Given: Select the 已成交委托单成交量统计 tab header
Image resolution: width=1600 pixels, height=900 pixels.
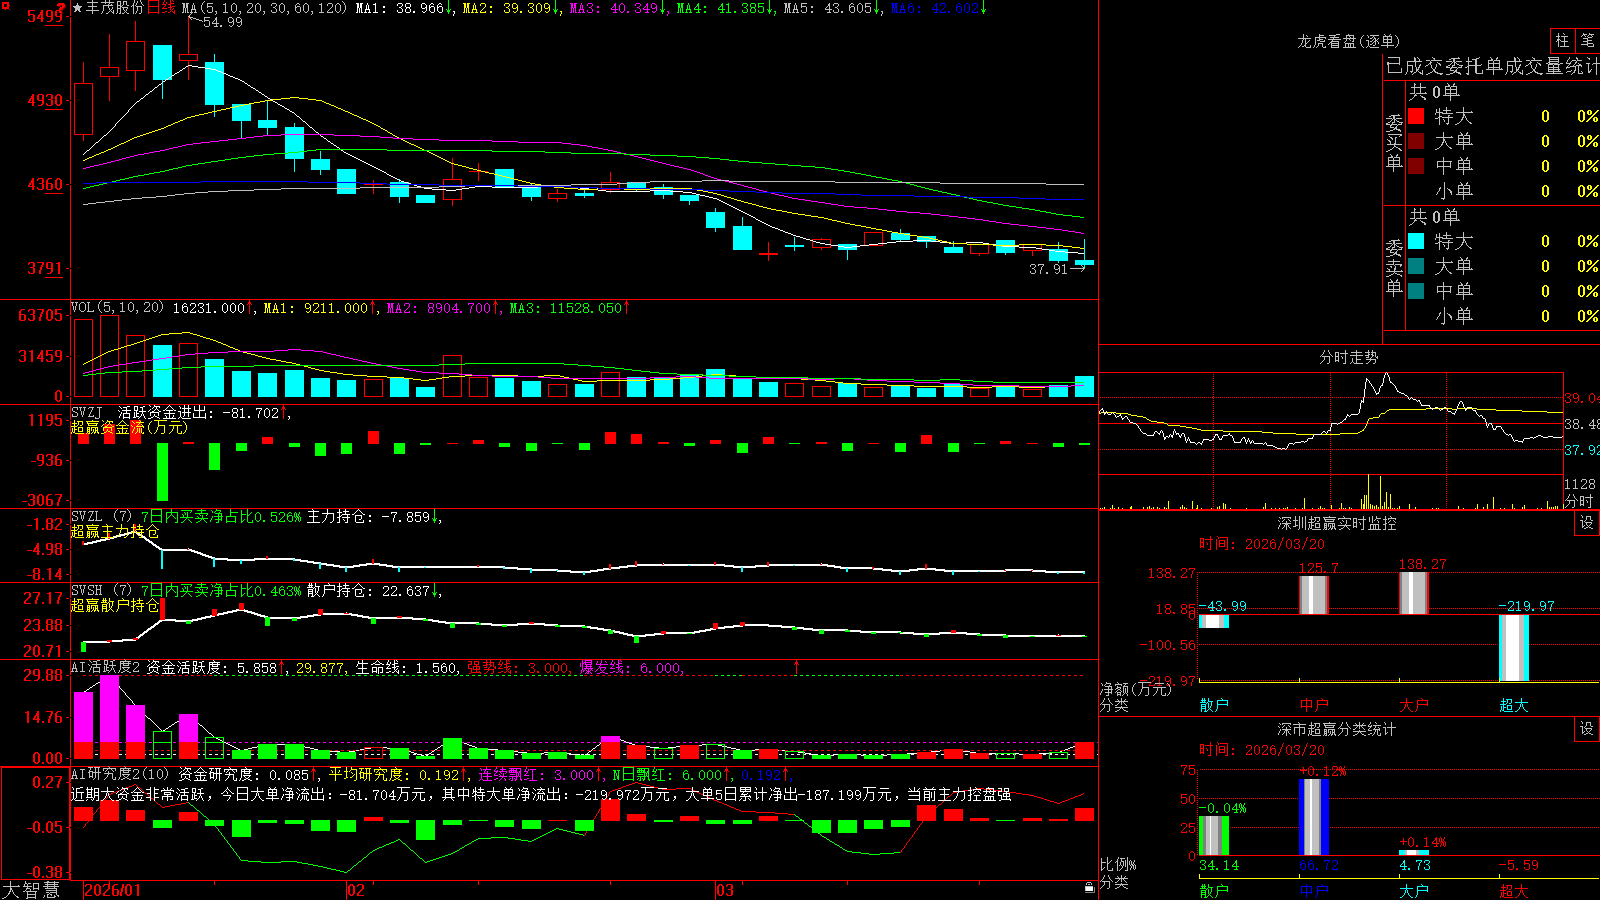Looking at the screenshot, I should tap(1492, 66).
